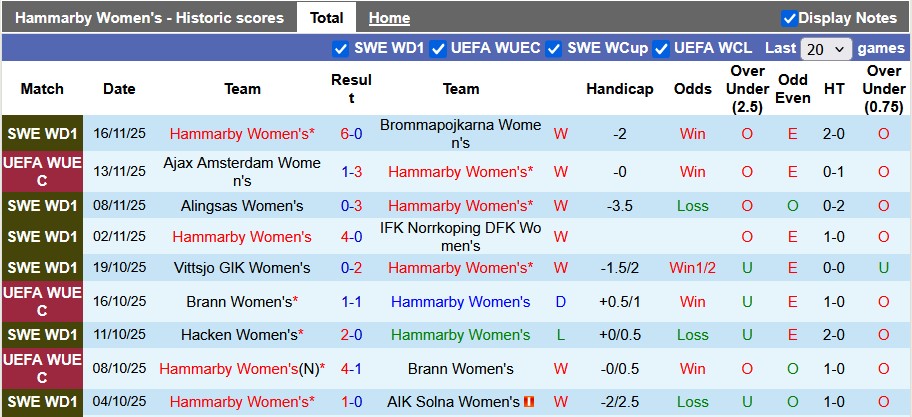This screenshot has width=912, height=417.
Task: Open Brommapojkarna Women's team link
Action: coord(461,134)
